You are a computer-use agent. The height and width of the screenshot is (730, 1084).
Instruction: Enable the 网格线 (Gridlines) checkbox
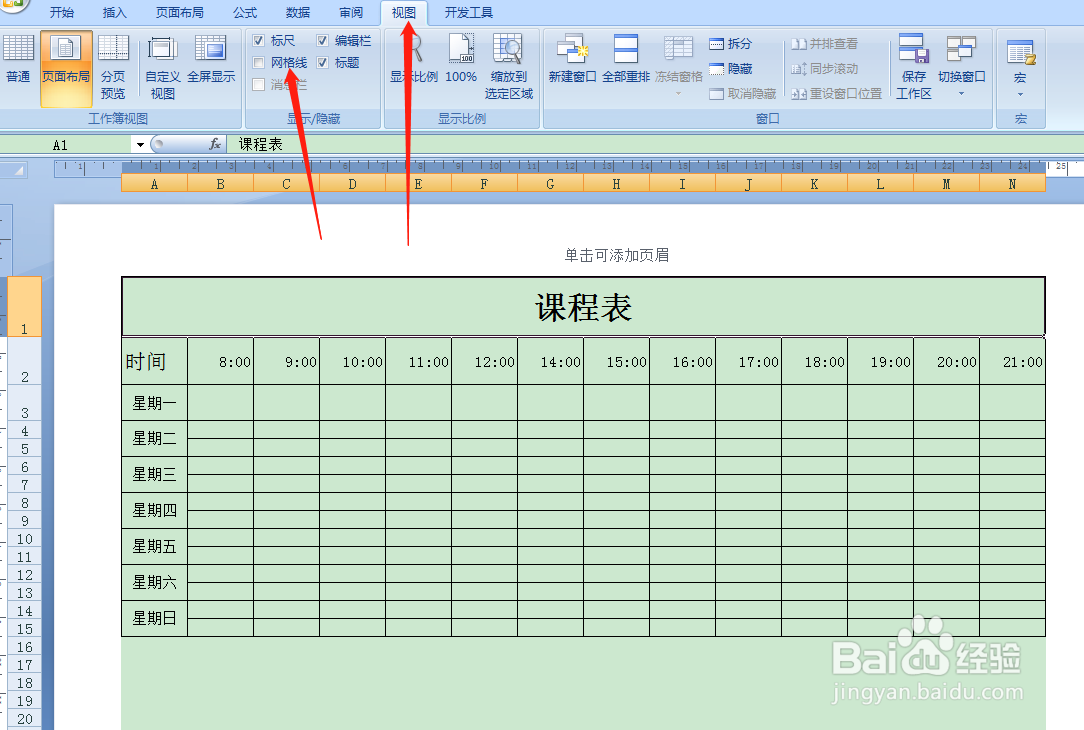pos(260,61)
